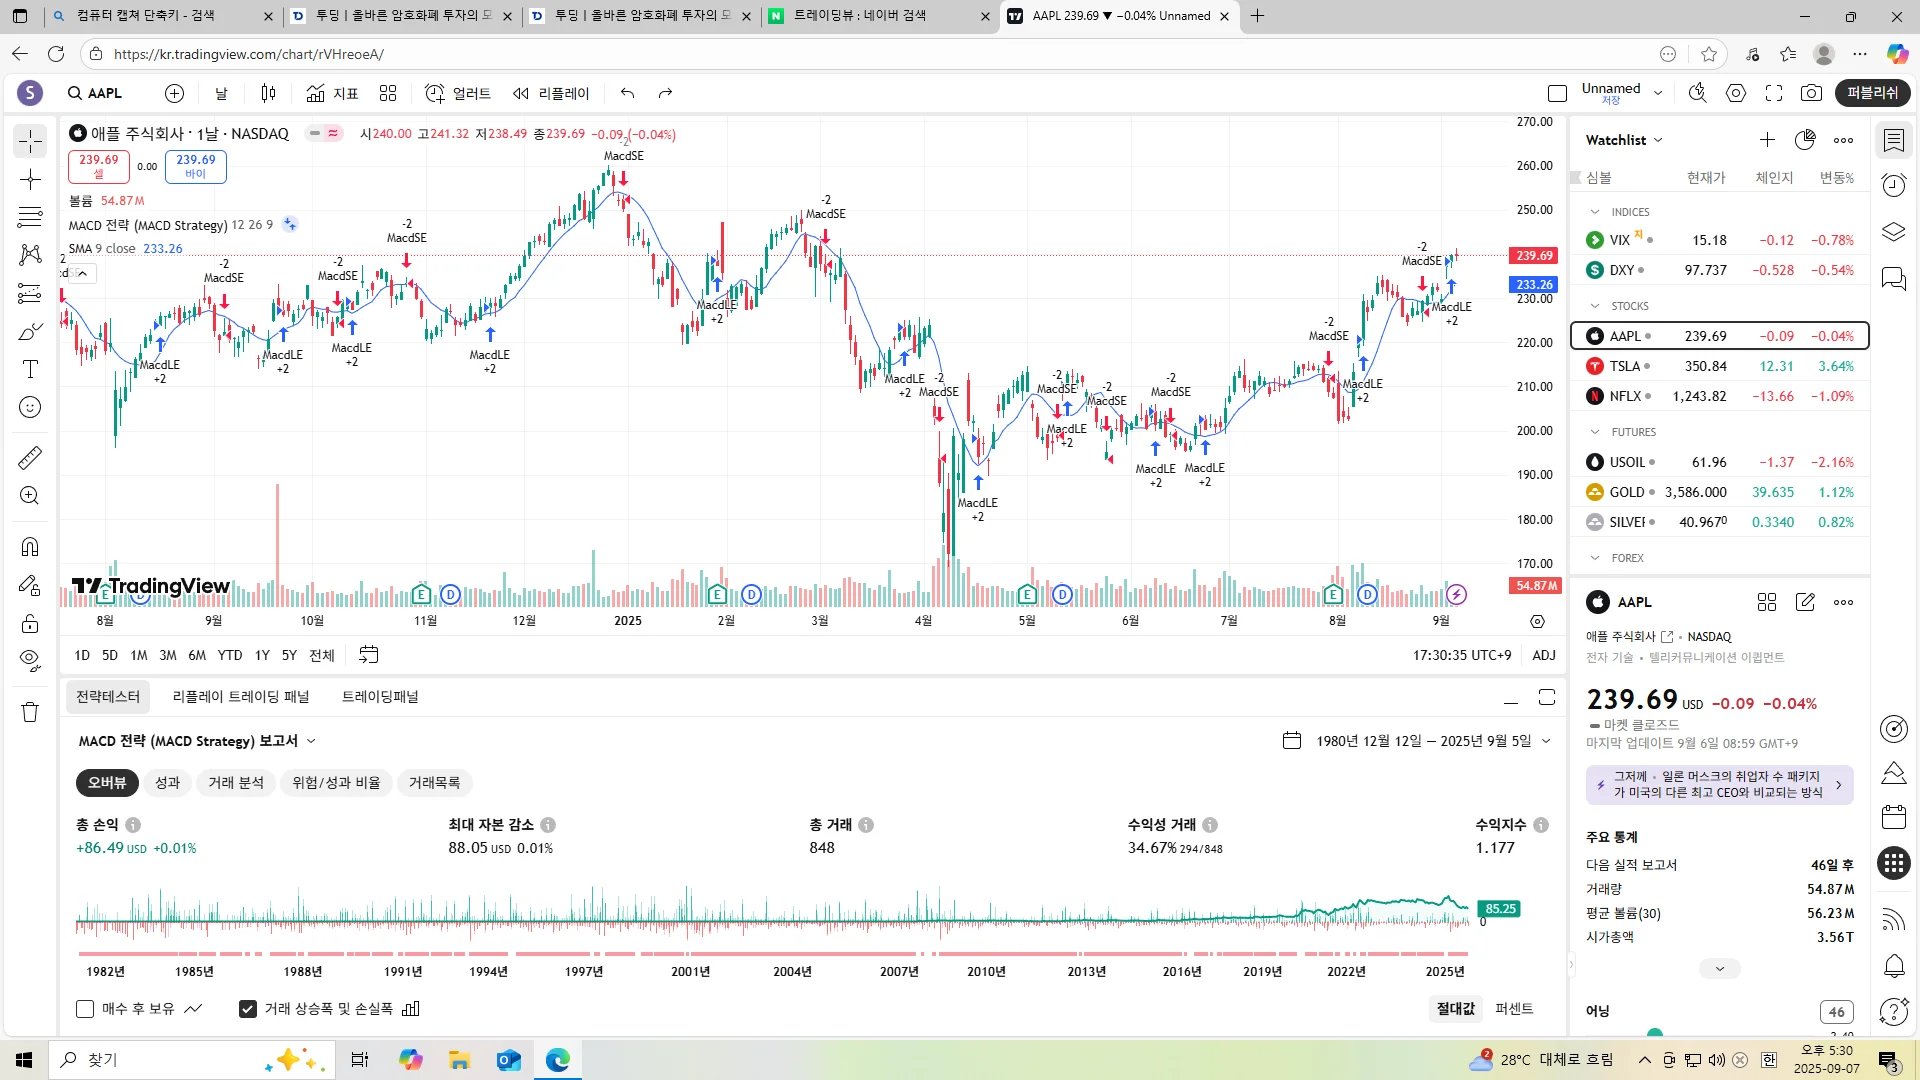Collapse the STOCKS watchlist section
This screenshot has height=1080, width=1920.
coord(1595,306)
